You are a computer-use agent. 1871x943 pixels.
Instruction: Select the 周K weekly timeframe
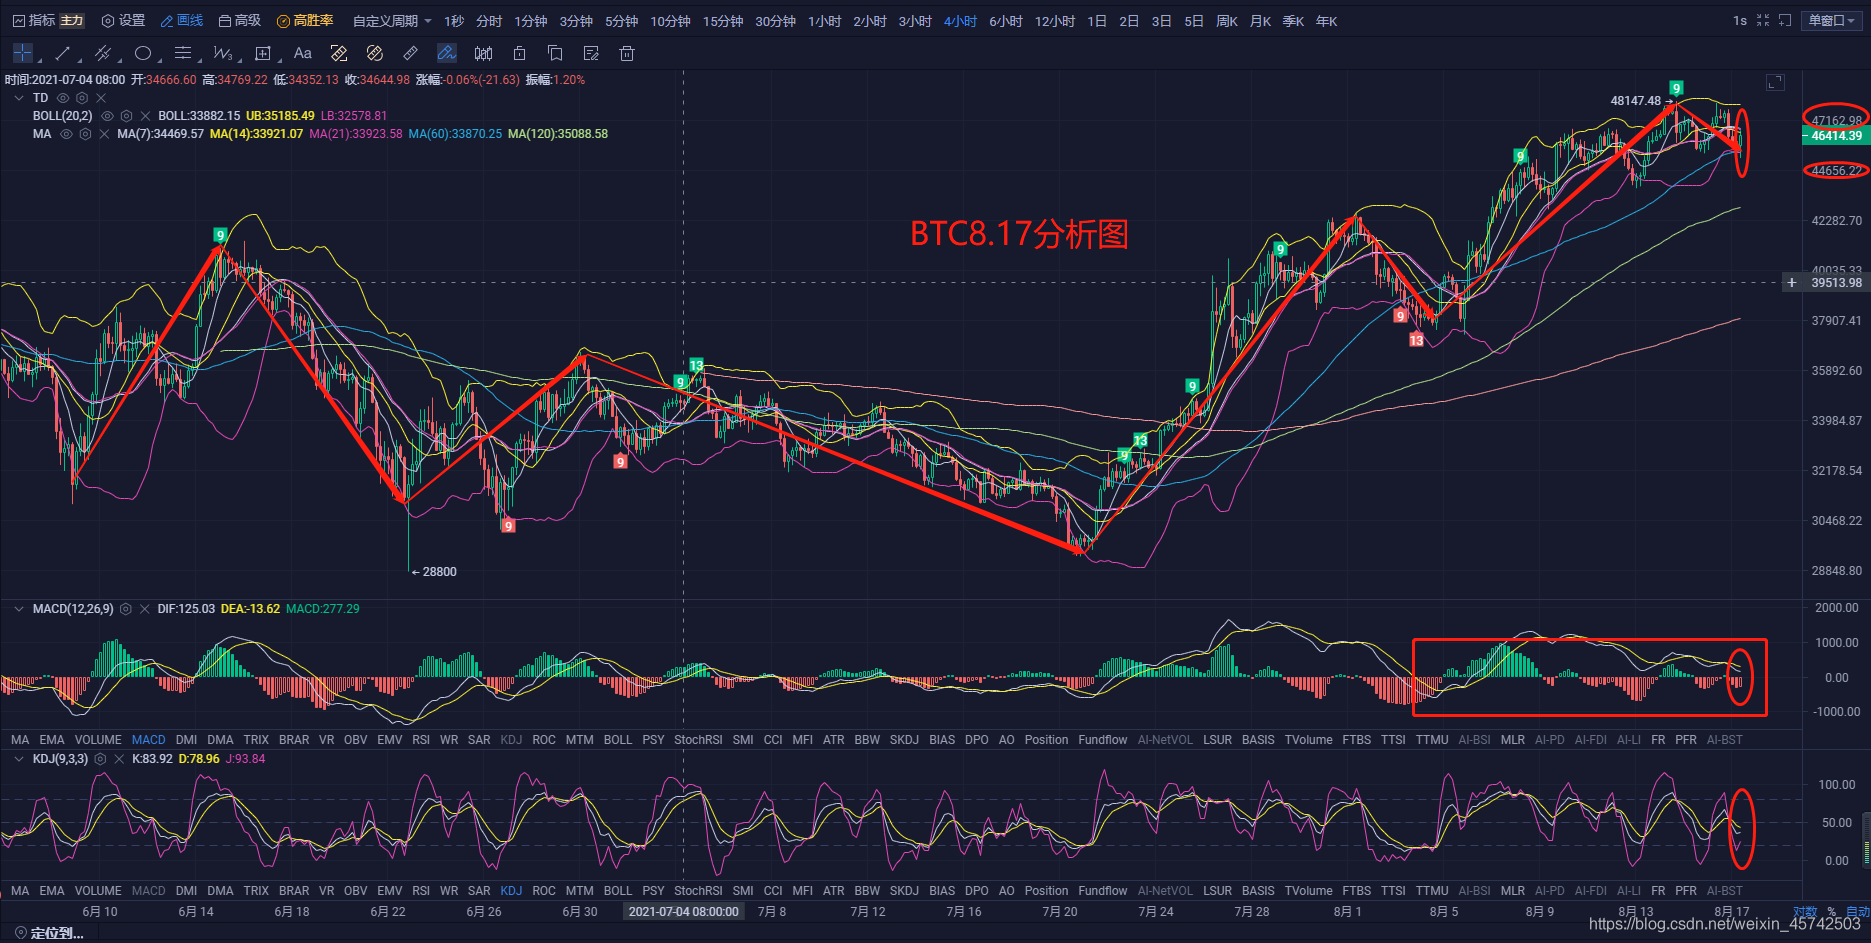pyautogui.click(x=1227, y=20)
